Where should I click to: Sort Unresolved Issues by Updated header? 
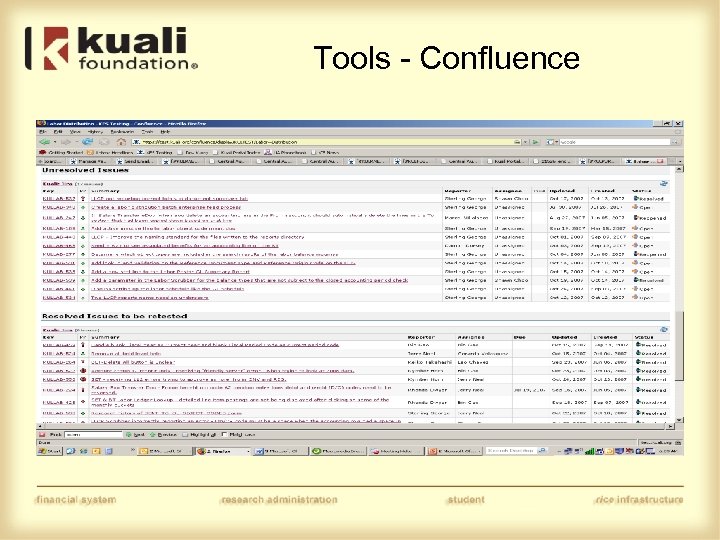[562, 191]
